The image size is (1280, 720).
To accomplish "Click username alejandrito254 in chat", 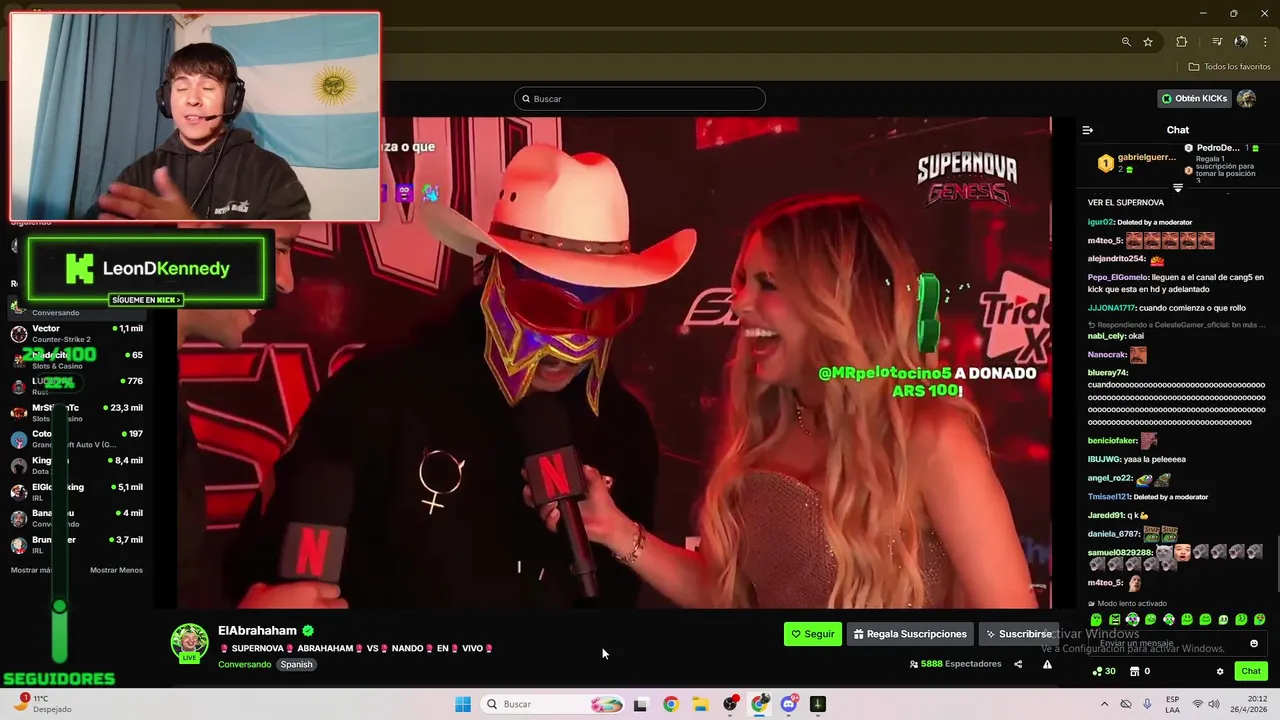I will (x=1116, y=259).
